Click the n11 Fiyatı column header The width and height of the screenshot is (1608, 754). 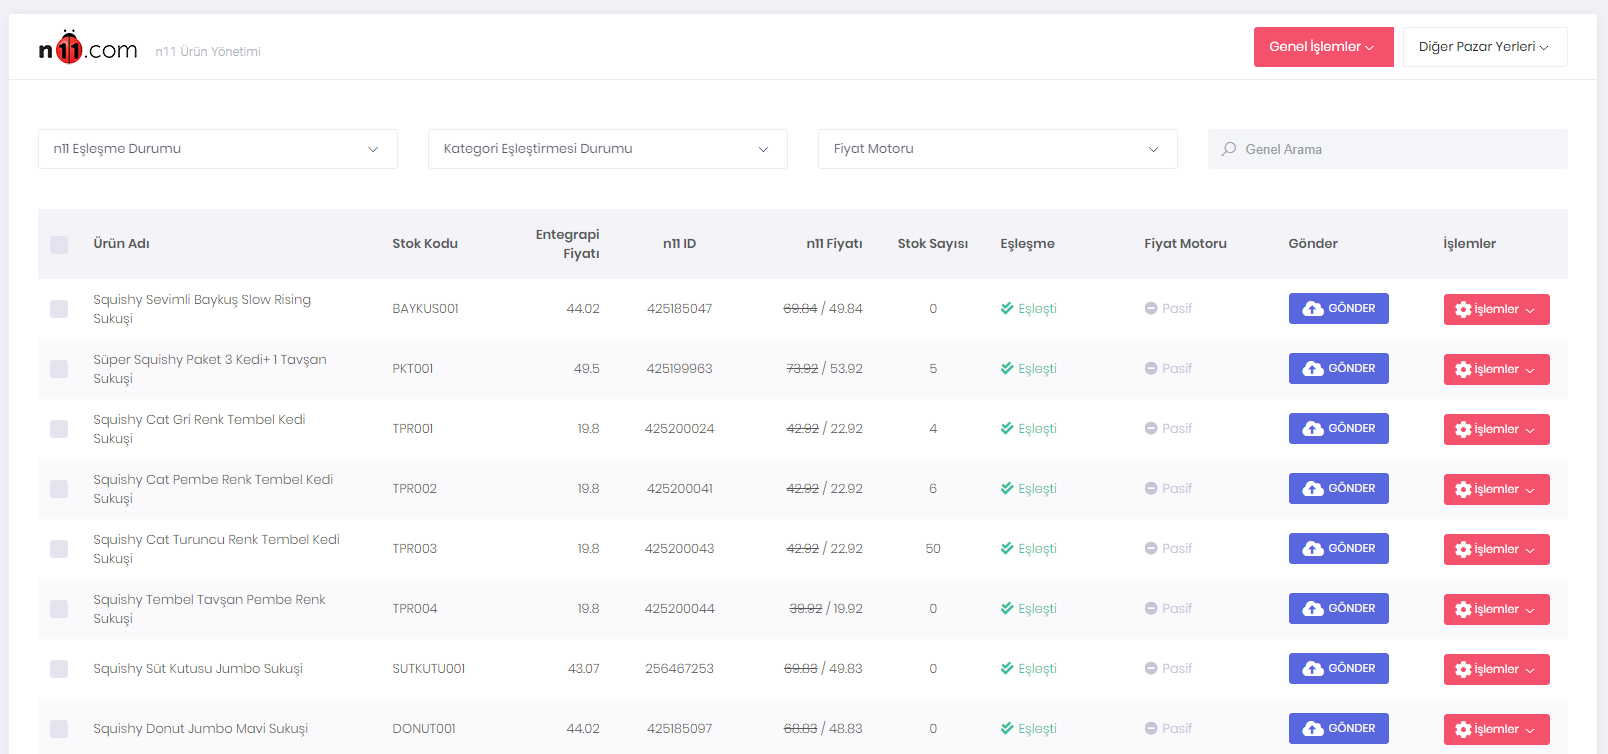[x=834, y=244]
